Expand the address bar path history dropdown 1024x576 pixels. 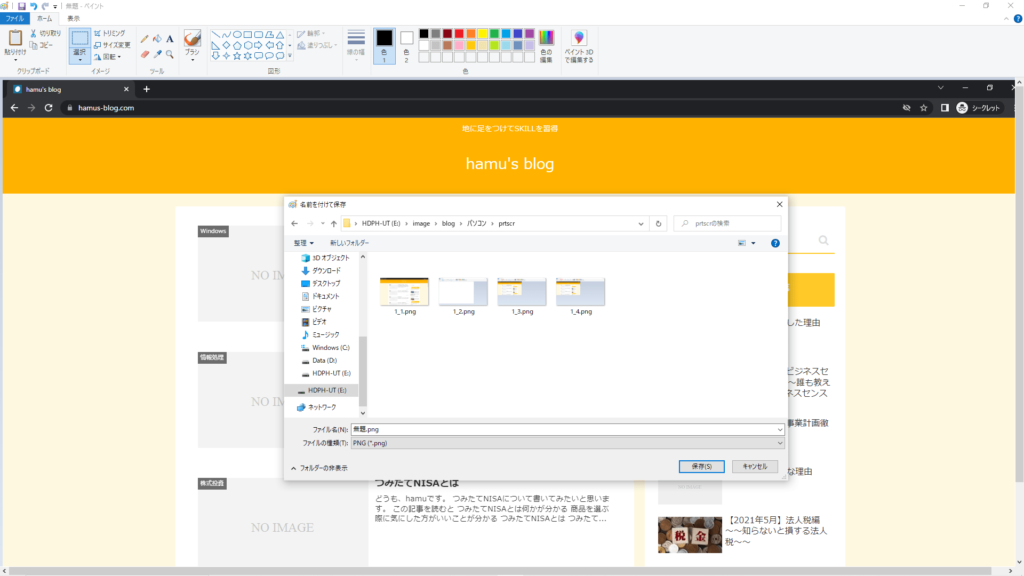click(x=641, y=223)
